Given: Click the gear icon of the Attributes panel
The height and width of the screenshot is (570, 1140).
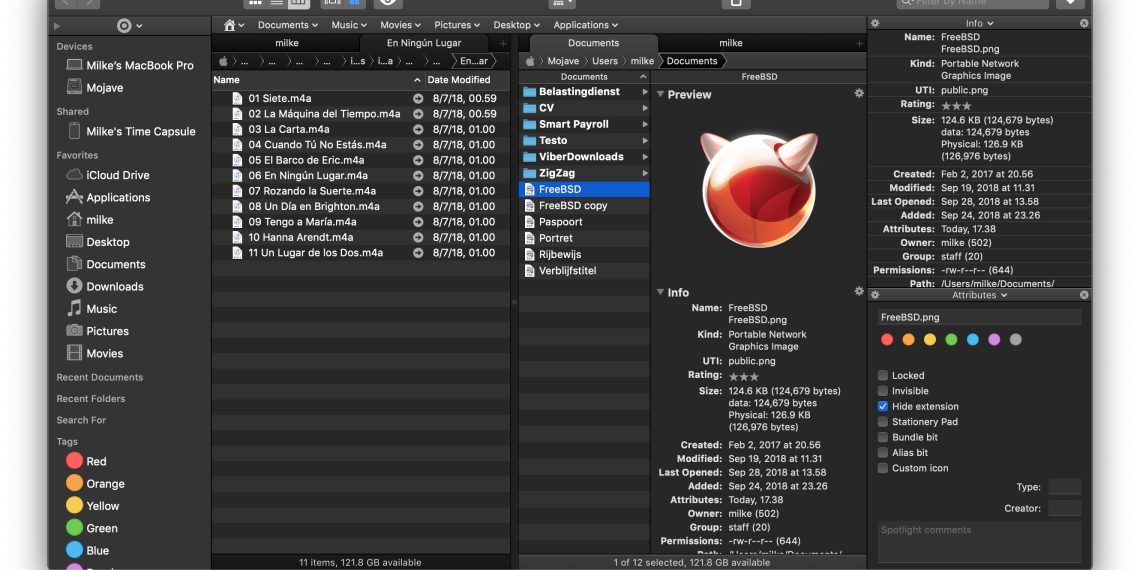Looking at the screenshot, I should click(875, 296).
